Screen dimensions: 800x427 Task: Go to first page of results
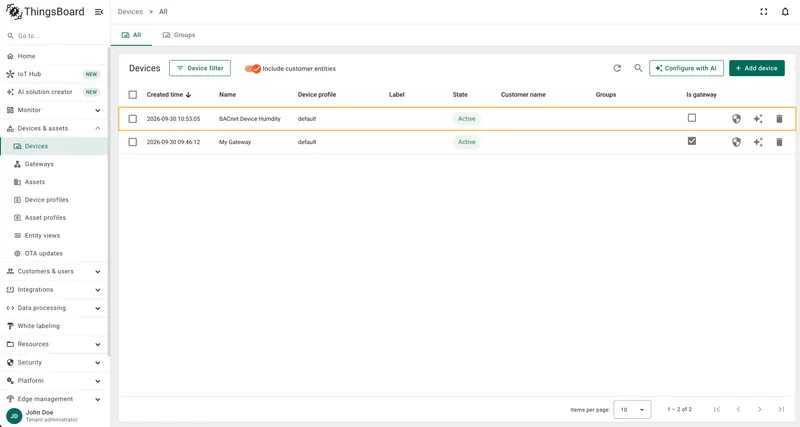717,409
